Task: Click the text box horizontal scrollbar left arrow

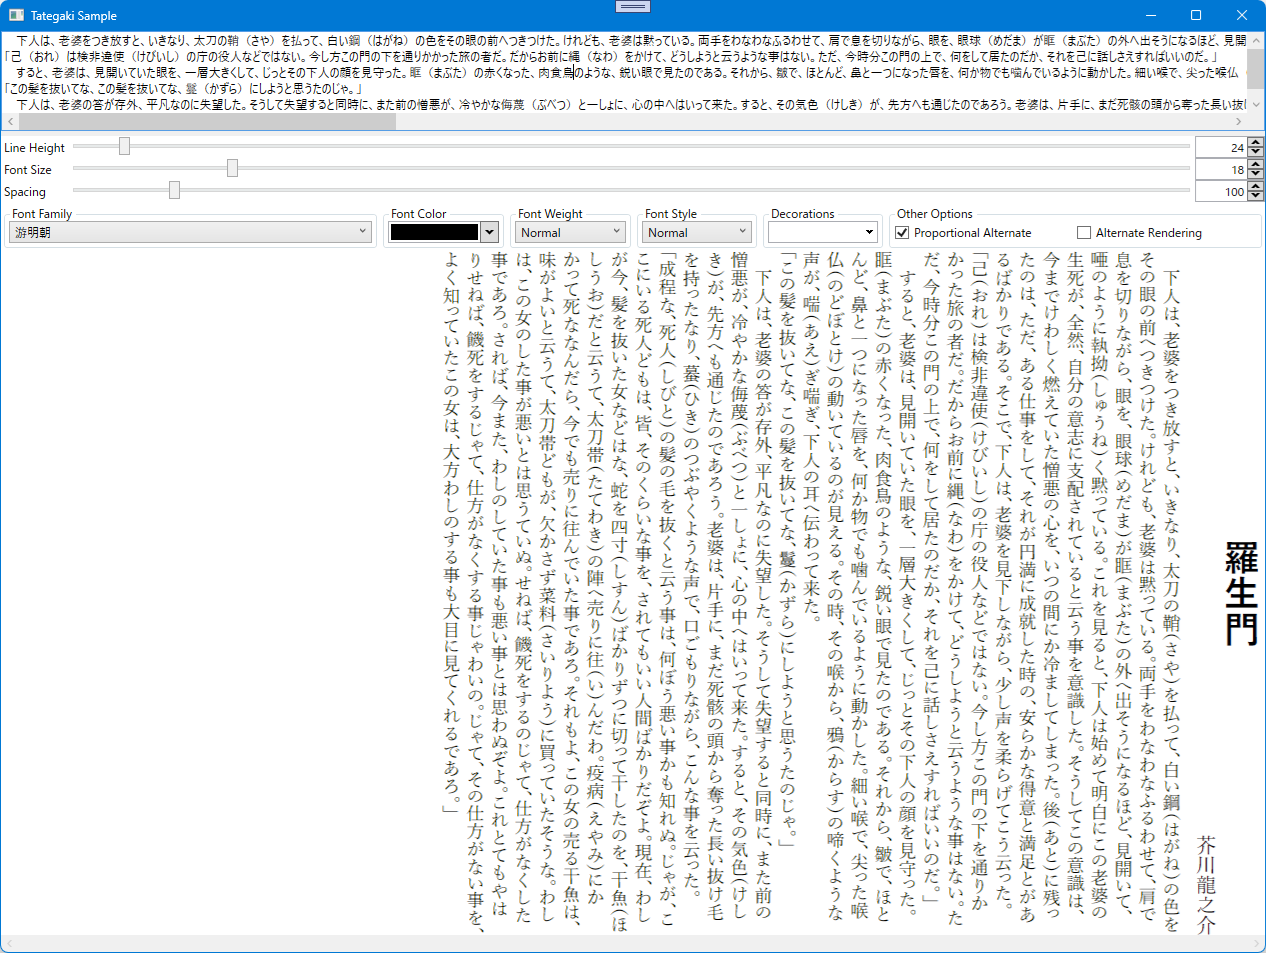Action: coord(10,121)
